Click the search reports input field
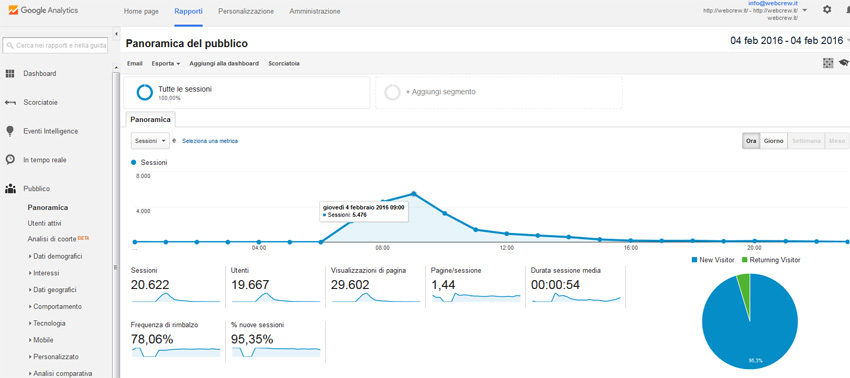The height and width of the screenshot is (378, 850). (55, 46)
